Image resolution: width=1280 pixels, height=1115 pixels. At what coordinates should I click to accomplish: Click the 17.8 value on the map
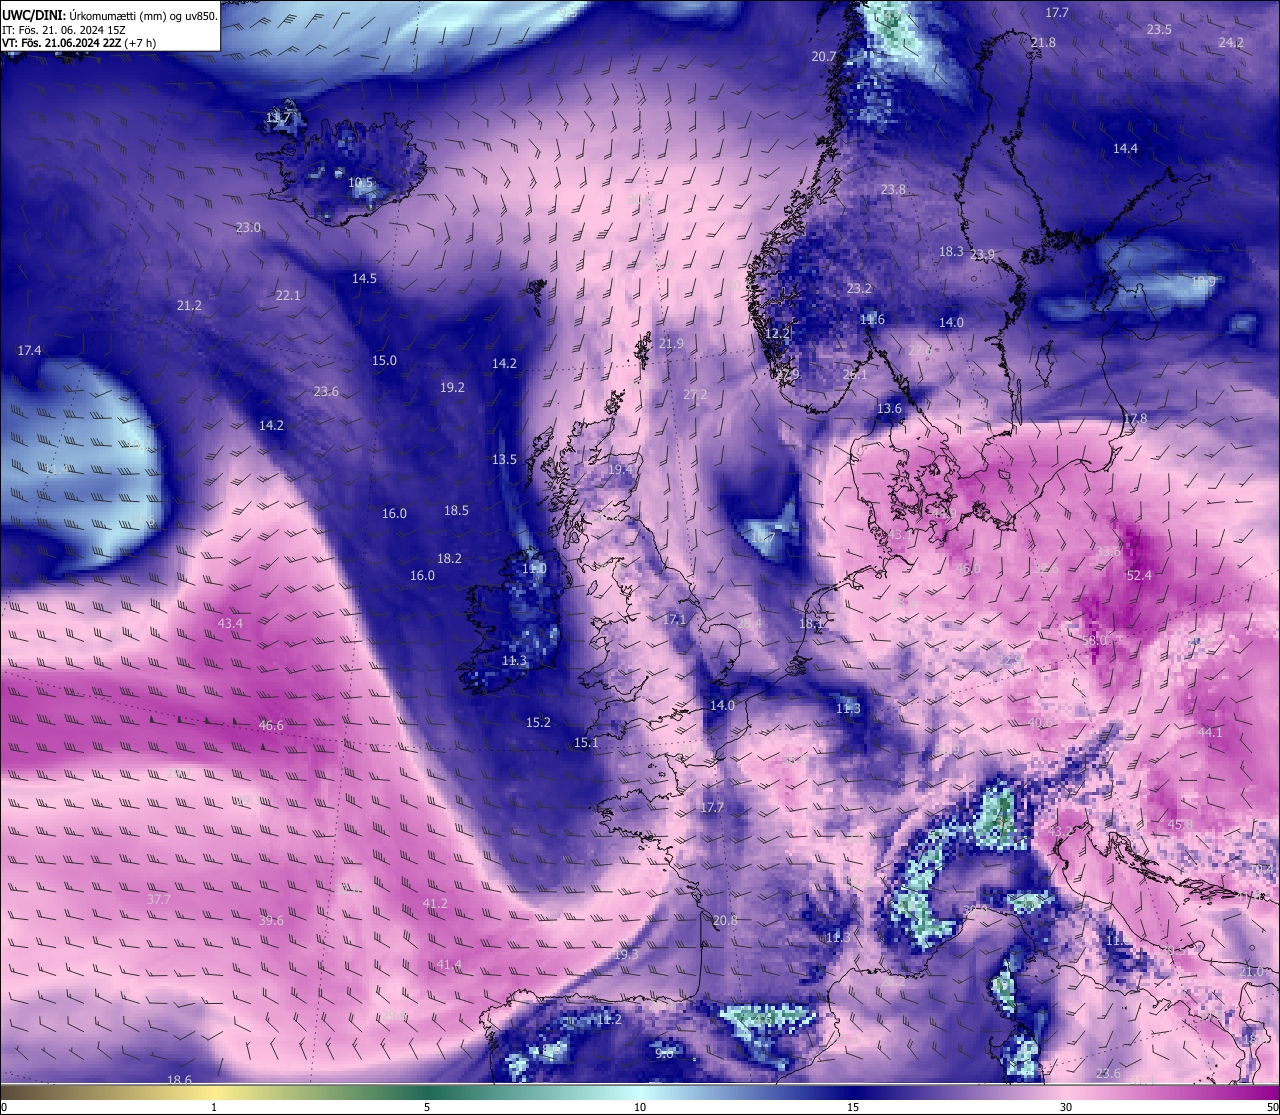pos(1135,418)
